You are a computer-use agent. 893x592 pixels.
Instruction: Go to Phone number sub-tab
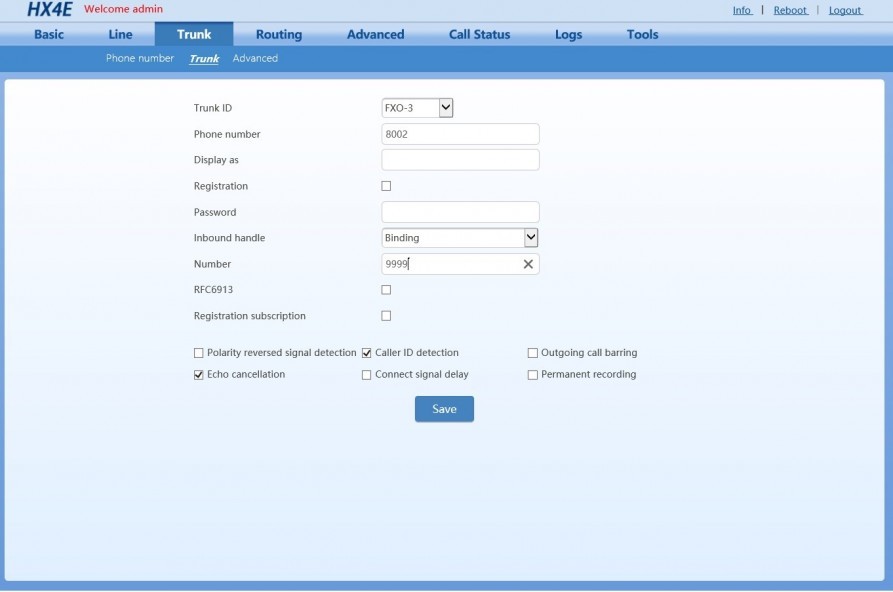[x=140, y=58]
